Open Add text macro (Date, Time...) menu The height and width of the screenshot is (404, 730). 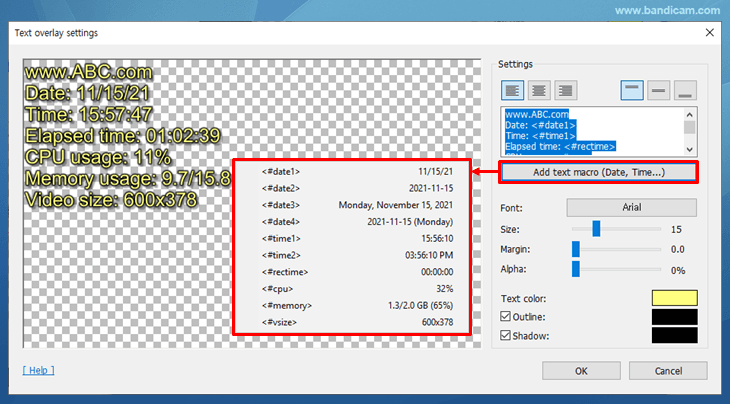pos(599,172)
